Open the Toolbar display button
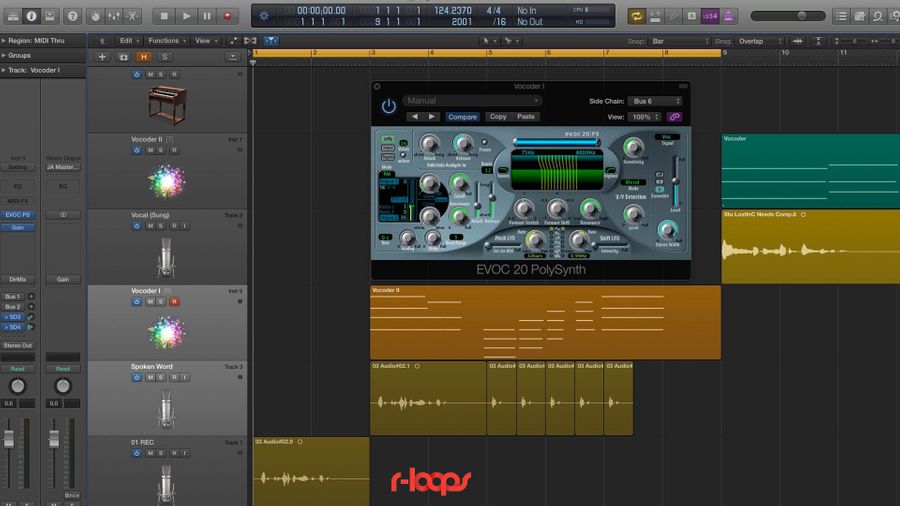The image size is (900, 506). [x=50, y=16]
